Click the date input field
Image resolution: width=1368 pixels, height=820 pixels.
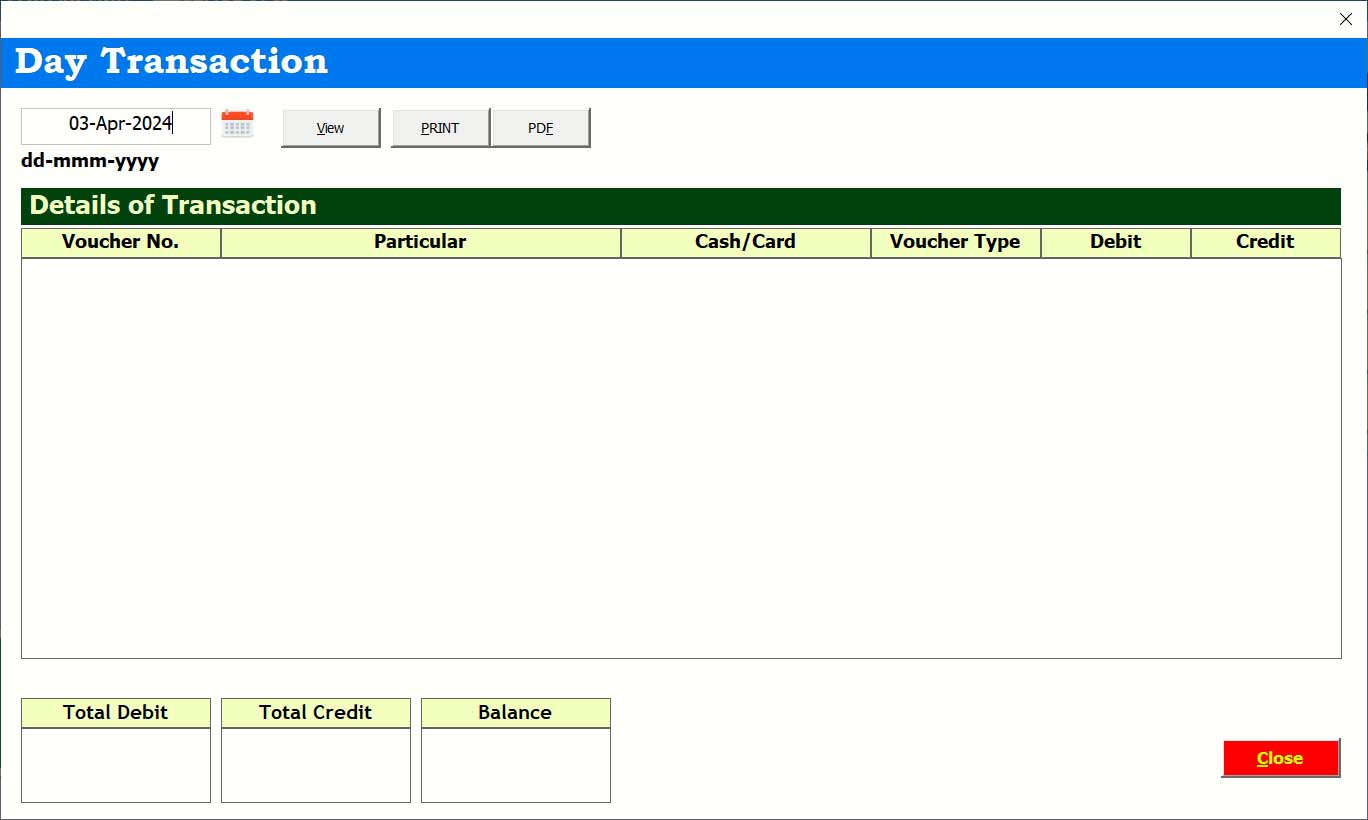[116, 125]
